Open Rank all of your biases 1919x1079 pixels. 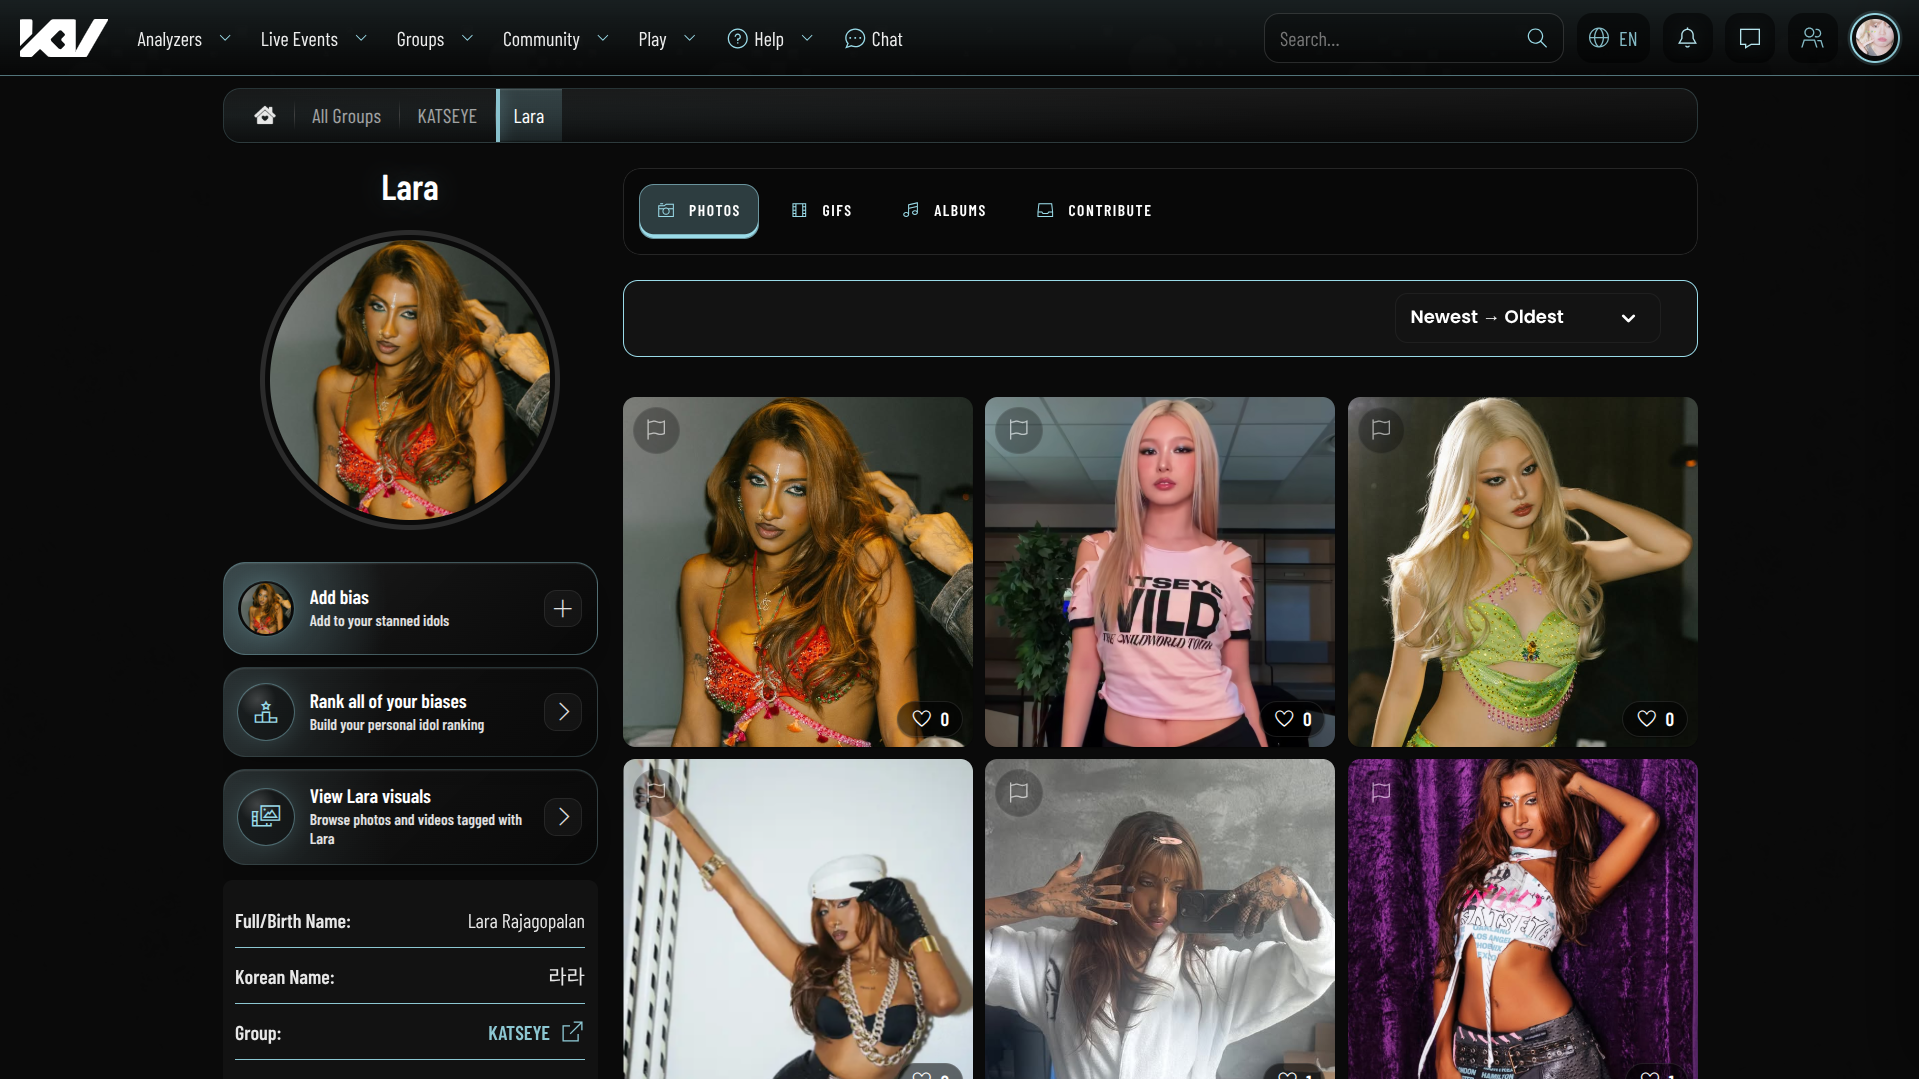(x=410, y=712)
